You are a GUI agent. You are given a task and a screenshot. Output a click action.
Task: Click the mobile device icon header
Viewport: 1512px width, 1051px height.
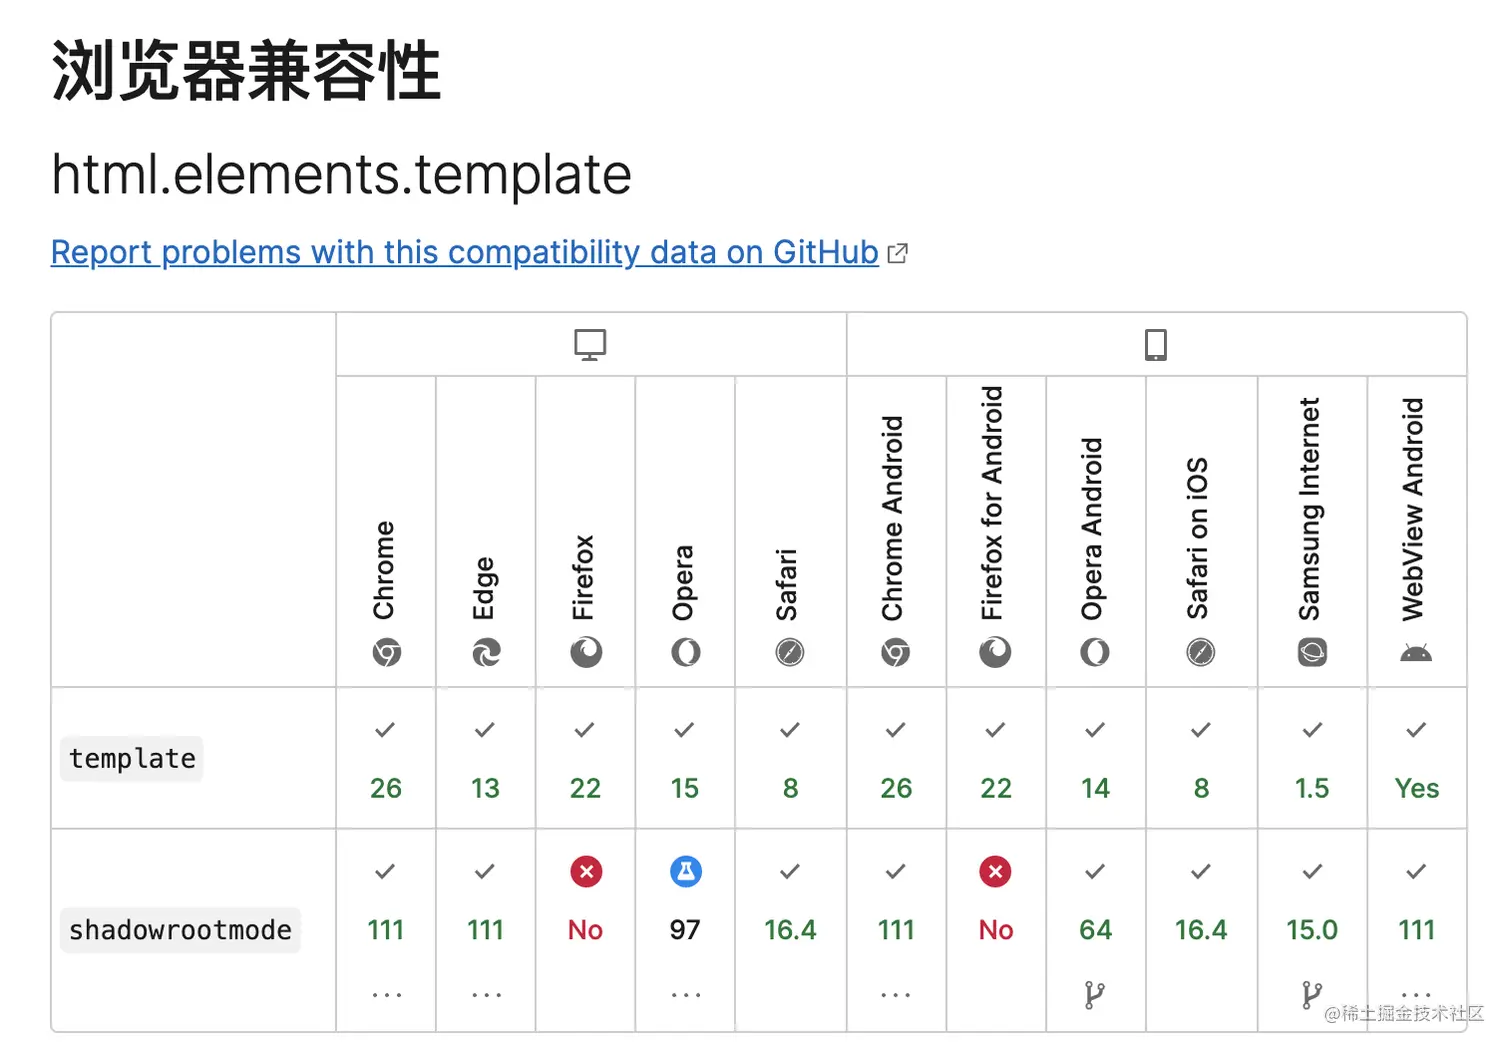(1156, 345)
